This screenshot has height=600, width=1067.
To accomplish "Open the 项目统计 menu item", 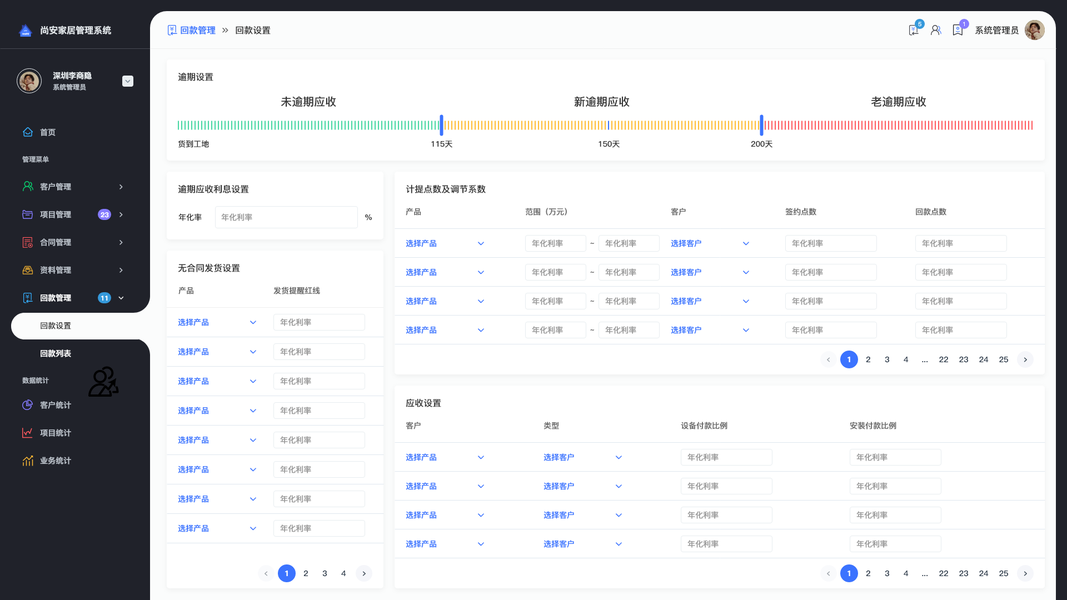I will pos(55,433).
